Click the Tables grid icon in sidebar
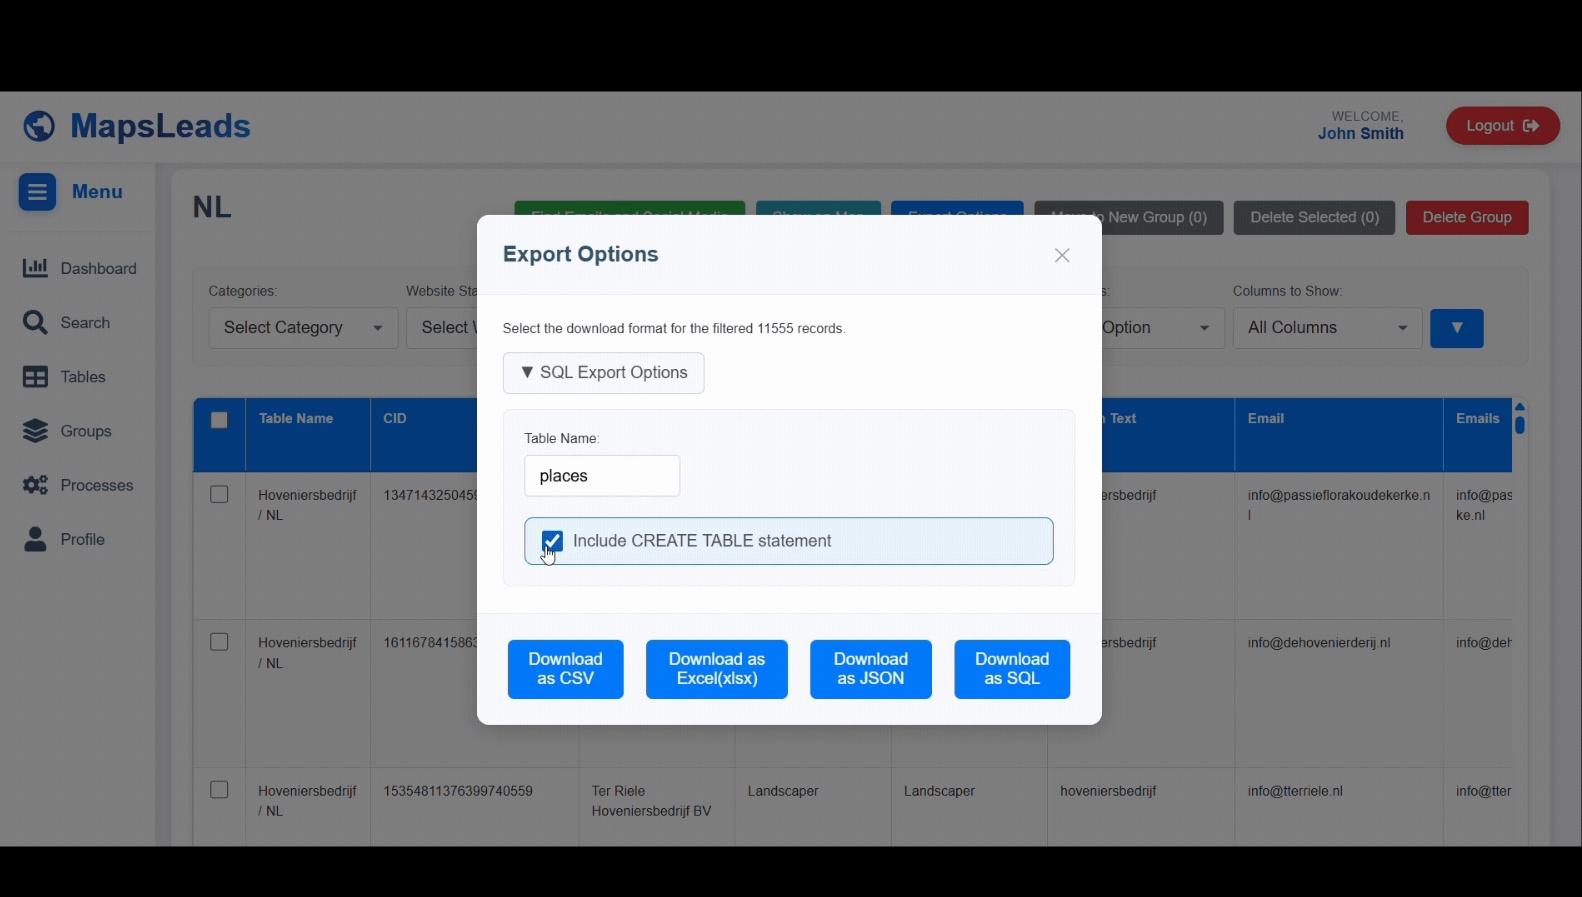Screen dimensions: 1582x897 [x=35, y=377]
